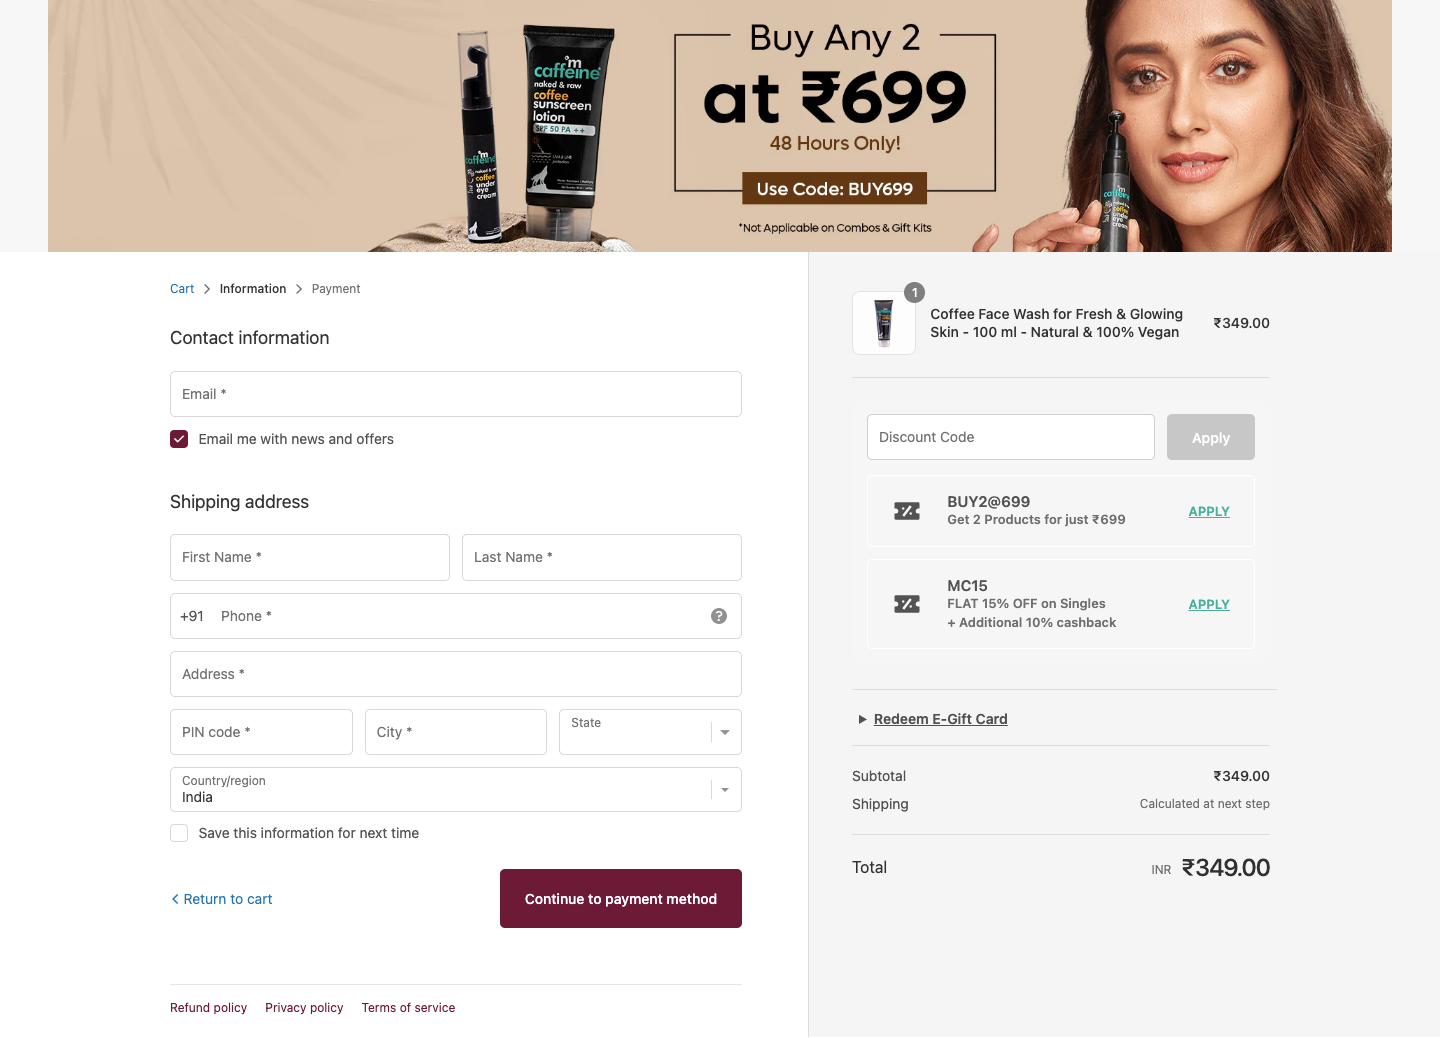Screen dimensions: 1440x1038
Task: Open the Country/region dropdown
Action: tap(456, 789)
